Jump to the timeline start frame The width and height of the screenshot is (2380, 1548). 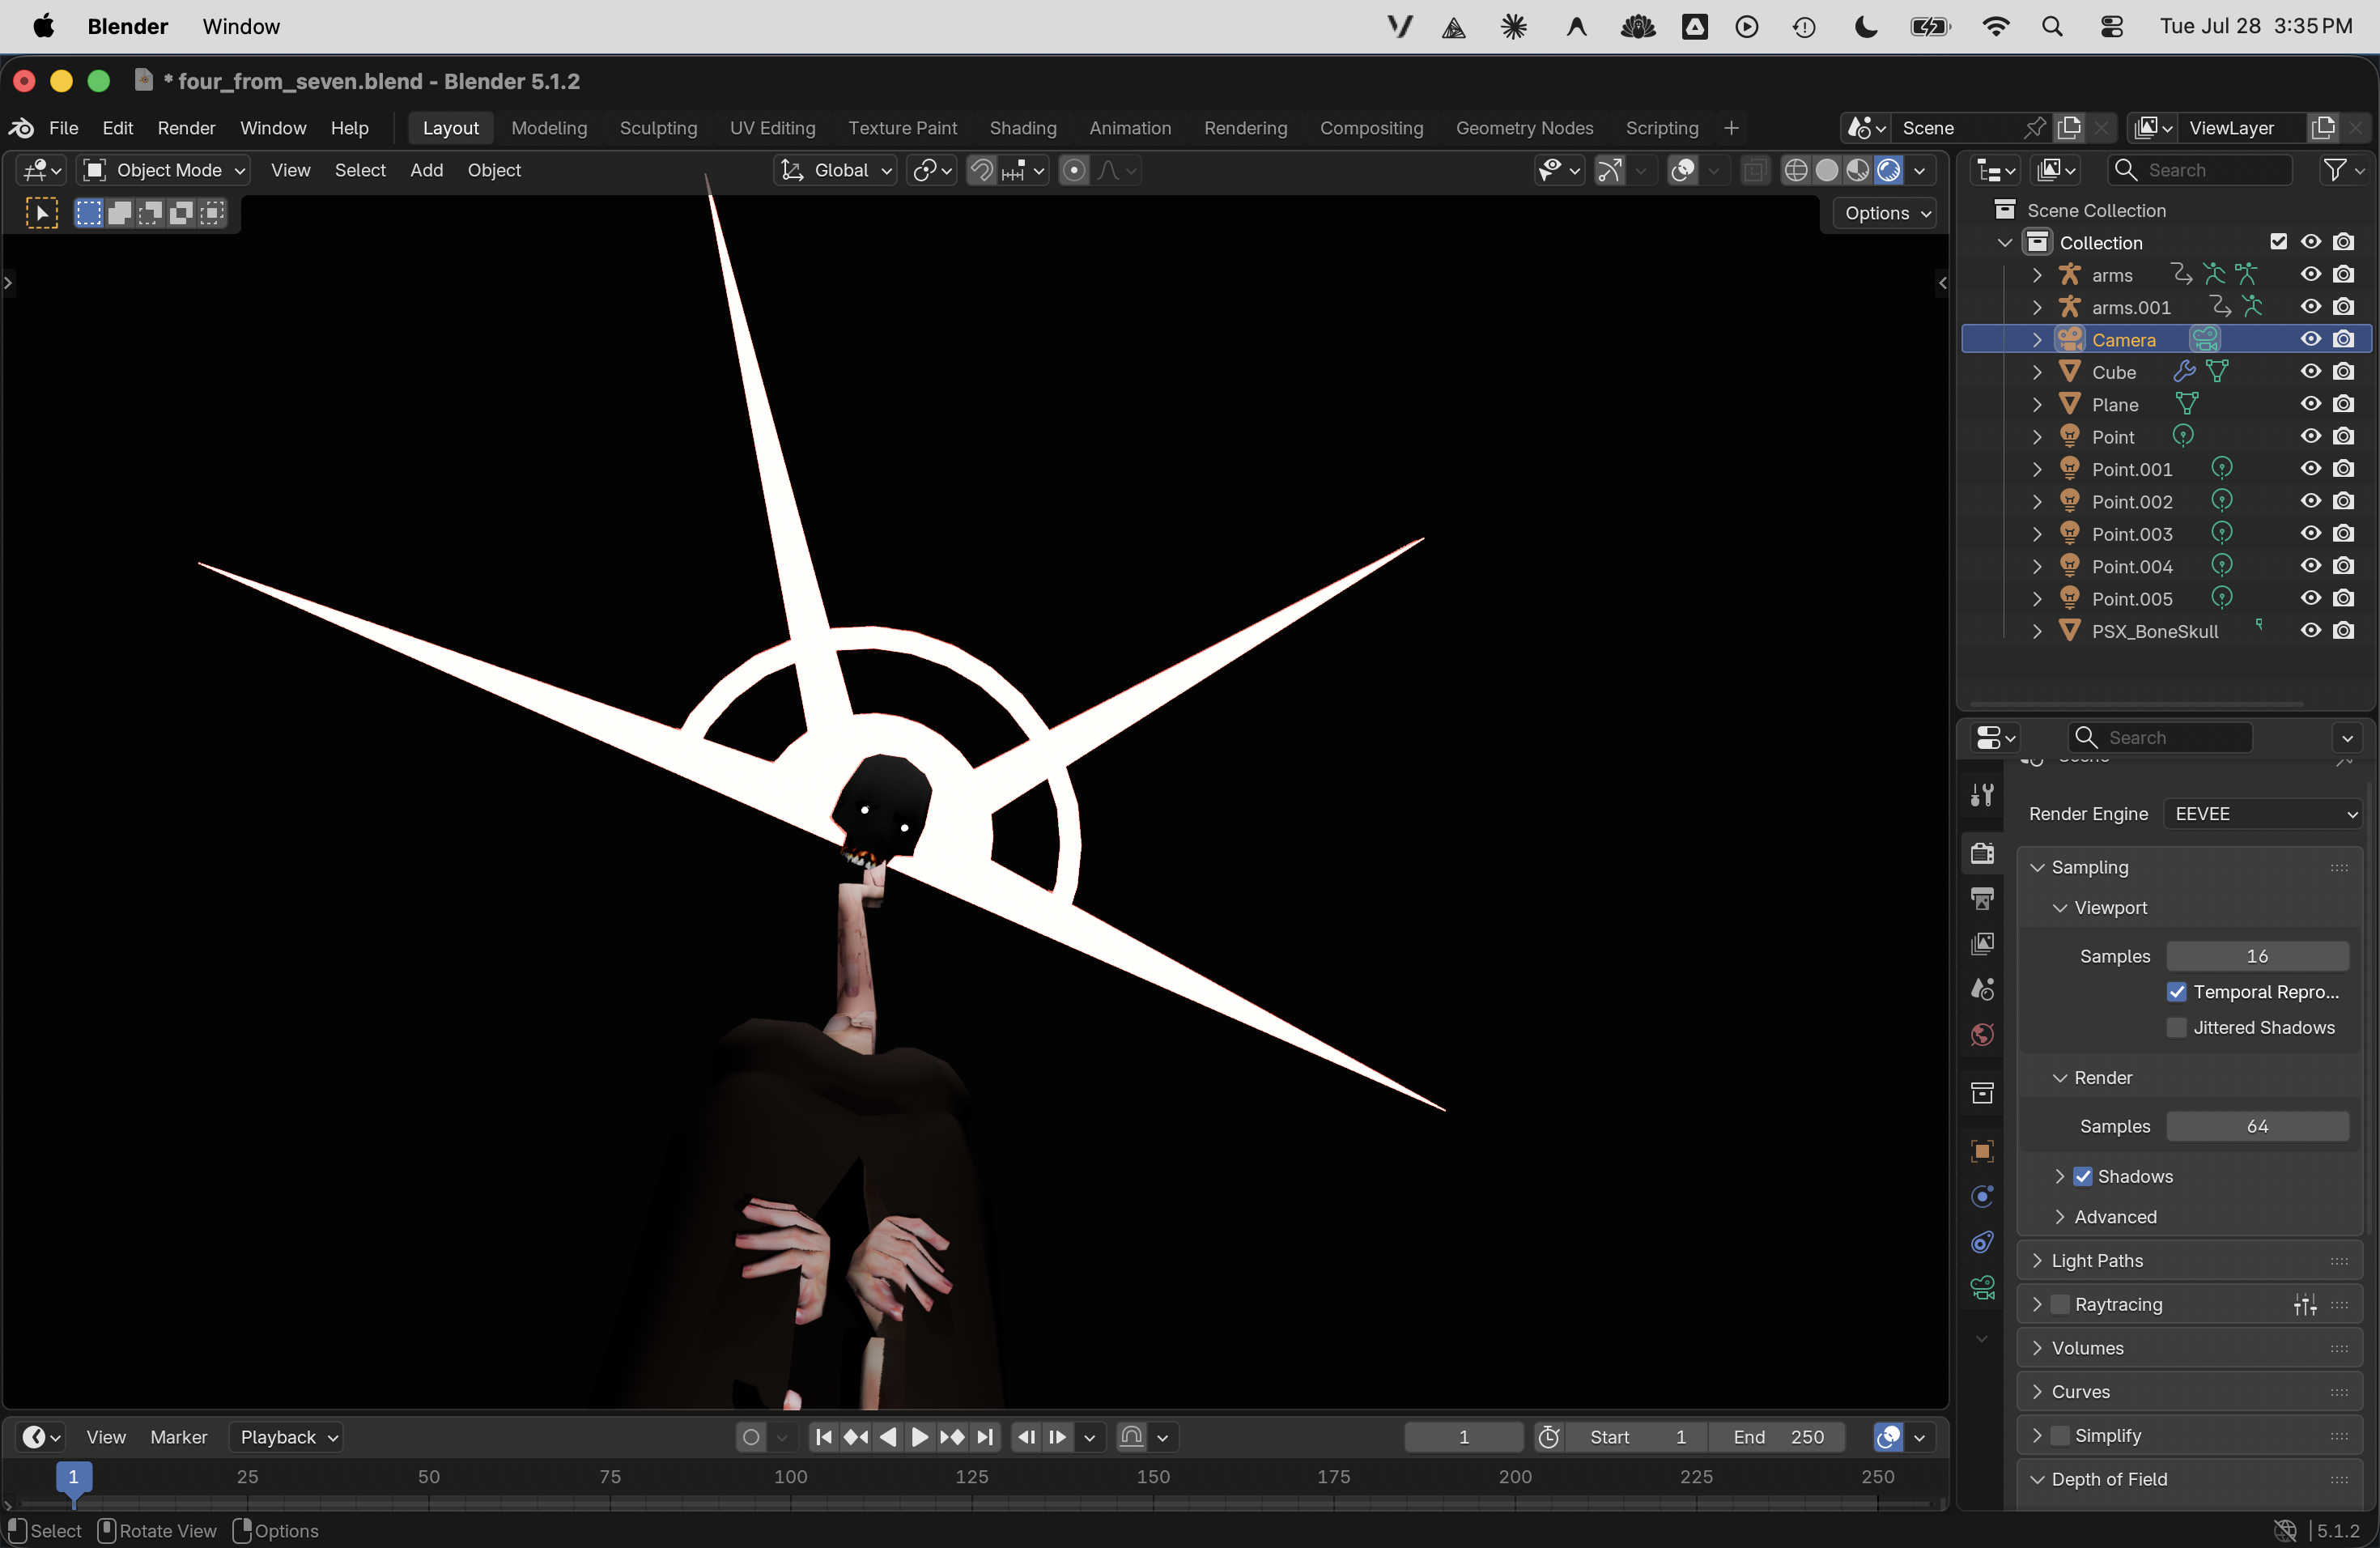pyautogui.click(x=824, y=1437)
